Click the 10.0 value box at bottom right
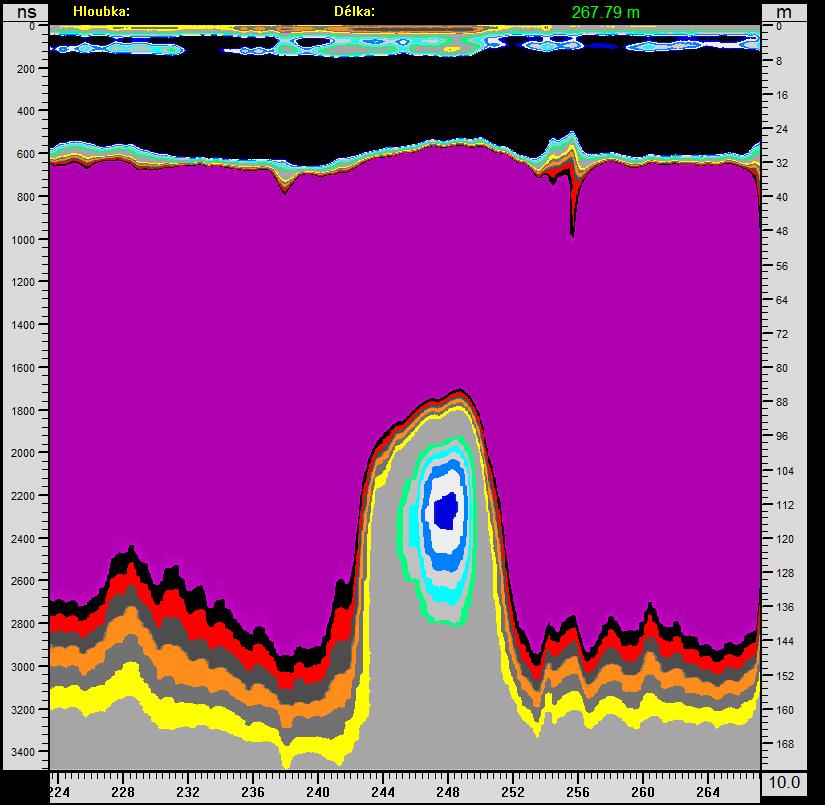Viewport: 825px width, 805px height. click(784, 782)
